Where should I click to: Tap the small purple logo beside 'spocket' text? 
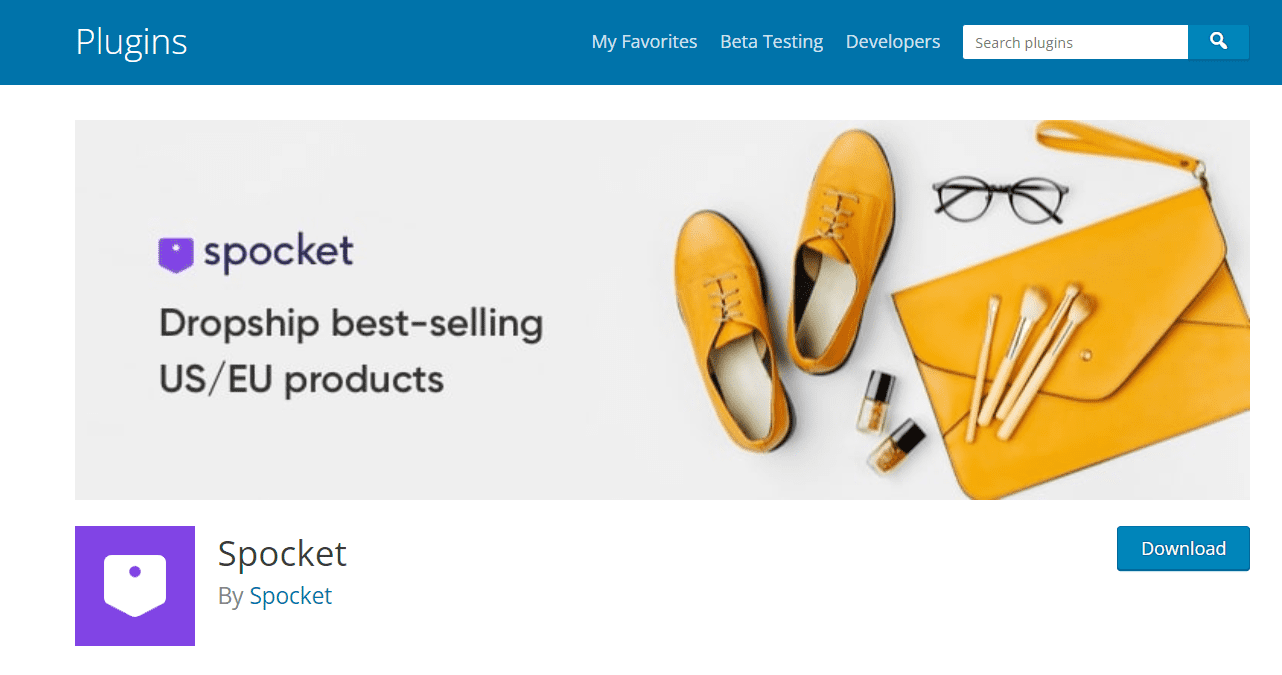176,252
